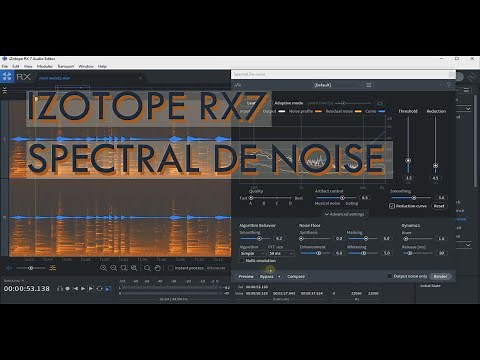Adjust the Threshold vertical slider handle

coord(408,161)
